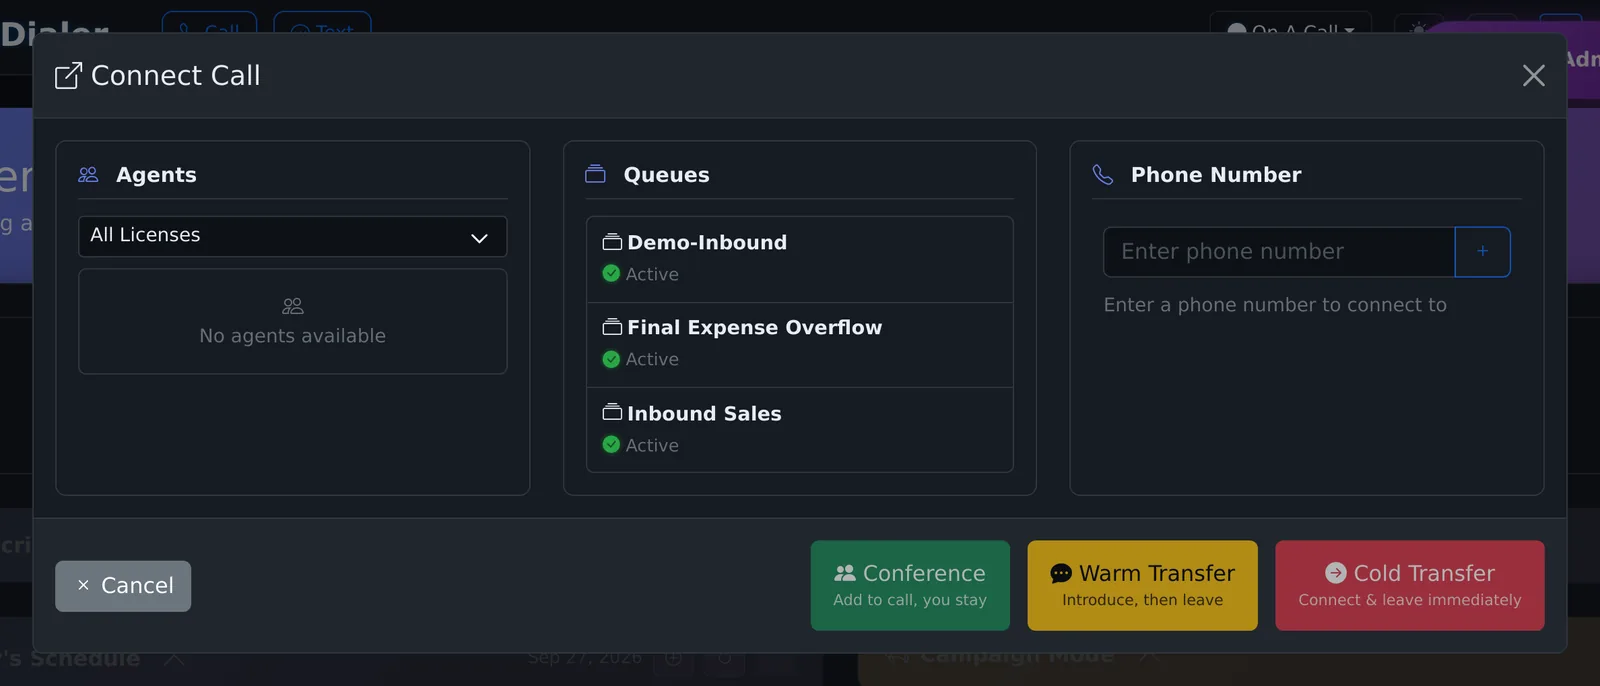Click green Active check for Demo-Inbound
Viewport: 1600px width, 686px height.
pyautogui.click(x=611, y=274)
